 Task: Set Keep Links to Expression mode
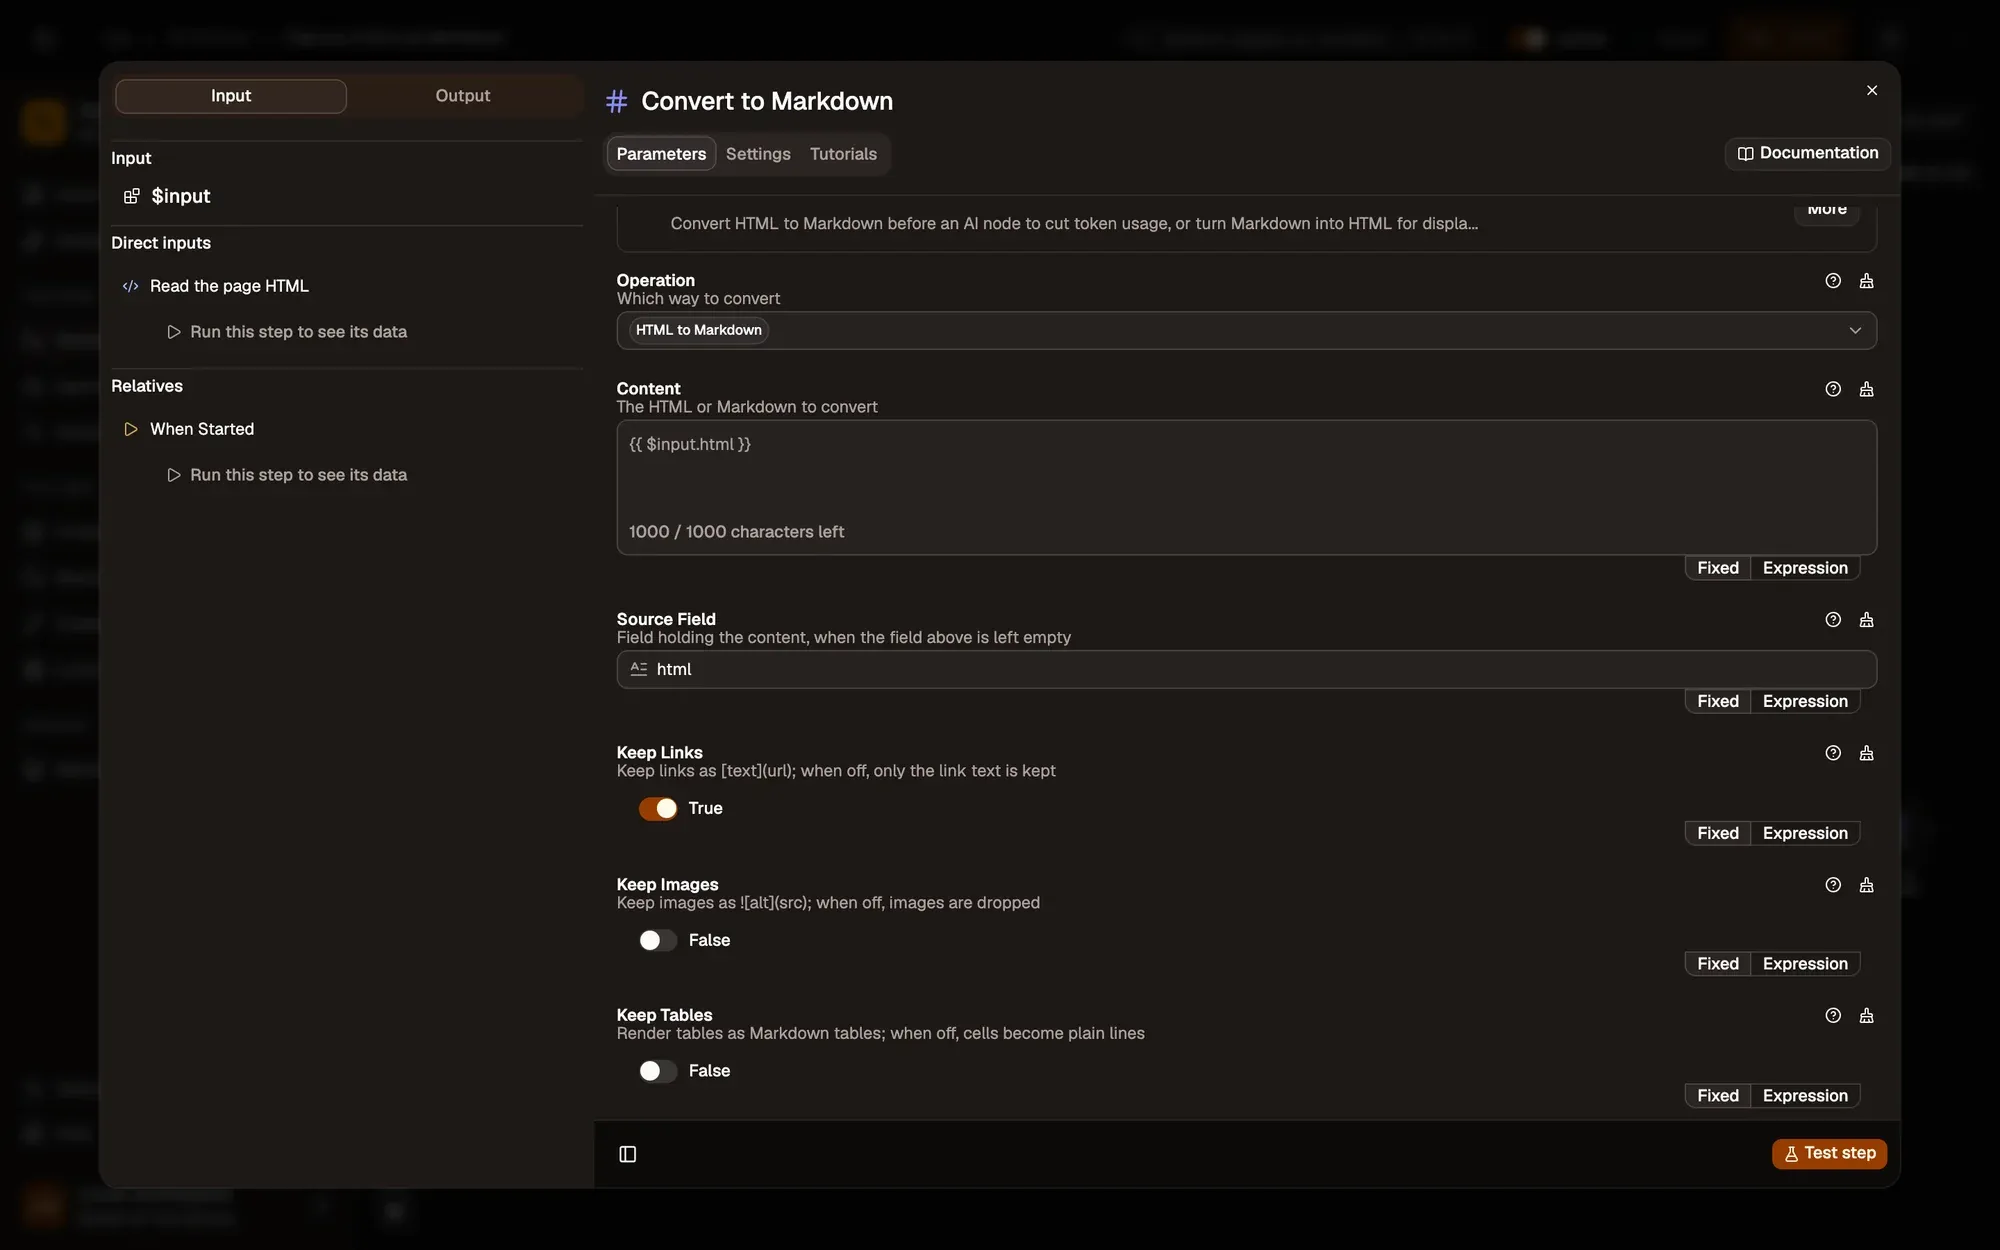click(1805, 833)
